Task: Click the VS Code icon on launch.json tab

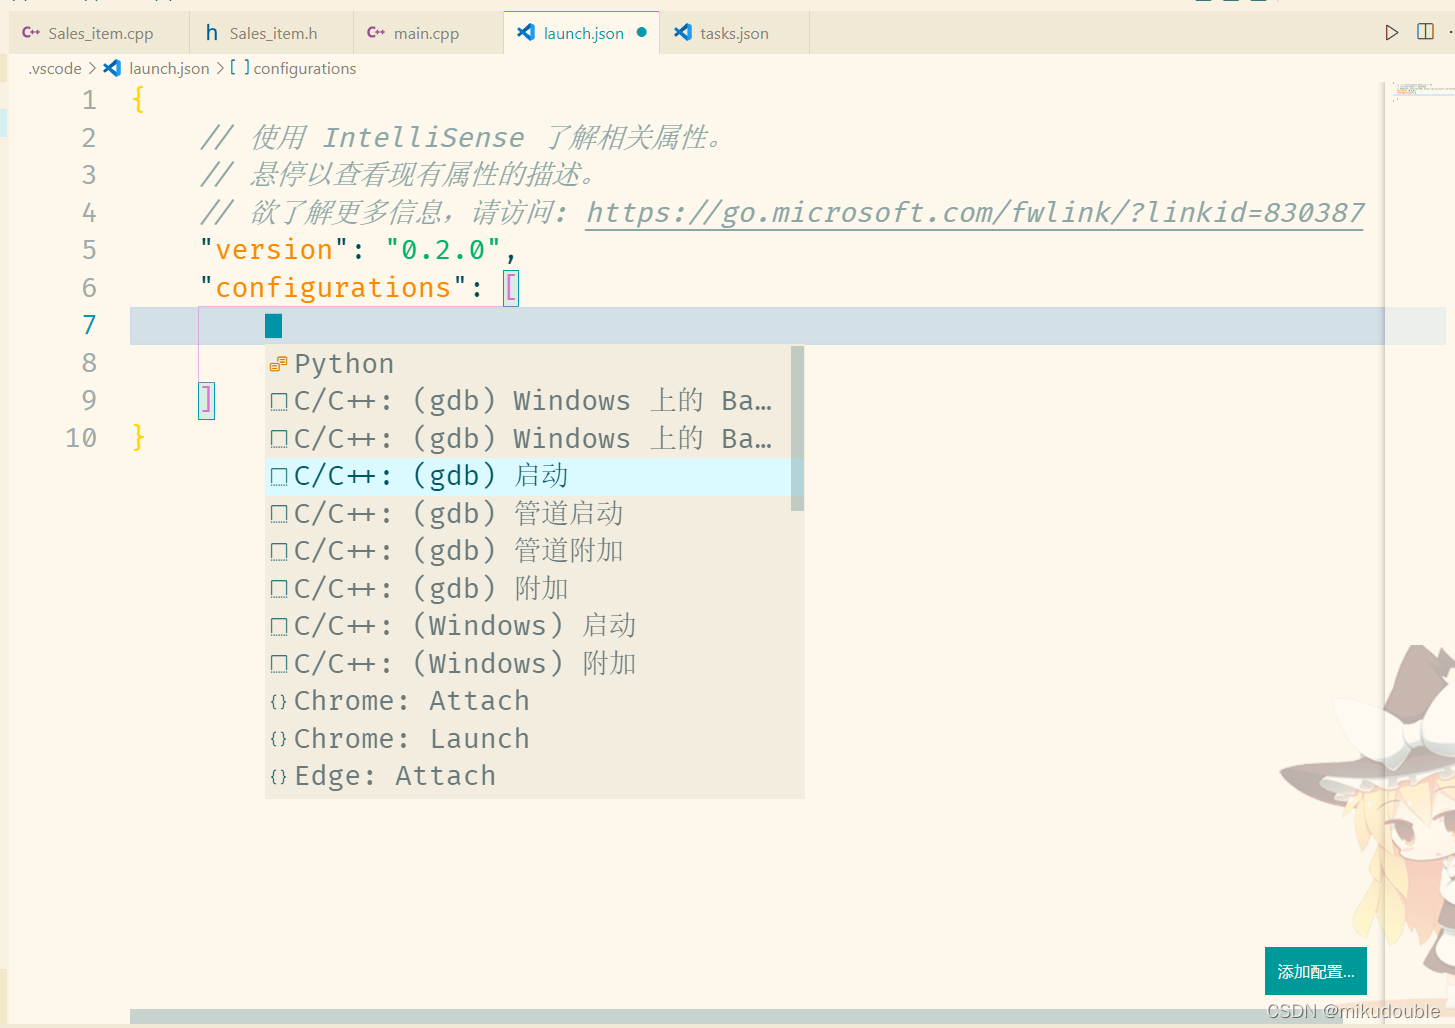Action: pos(526,33)
